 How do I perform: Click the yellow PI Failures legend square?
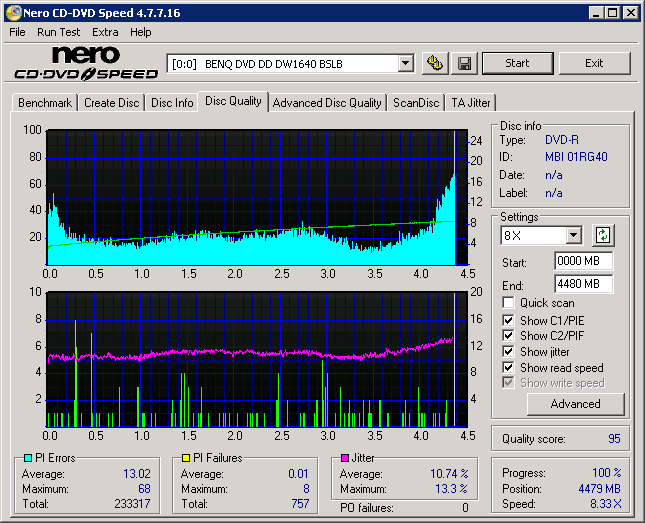click(186, 458)
